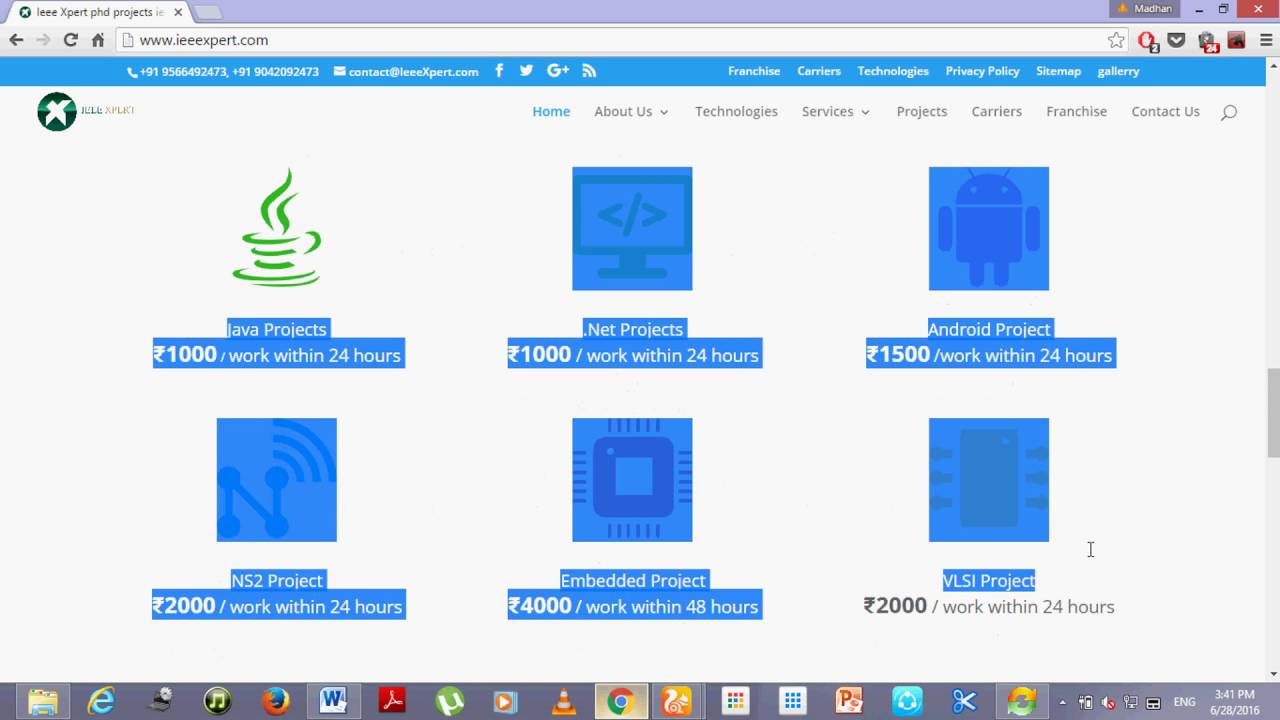Open Carriers in the main navigation
Viewport: 1280px width, 720px height.
coord(997,112)
